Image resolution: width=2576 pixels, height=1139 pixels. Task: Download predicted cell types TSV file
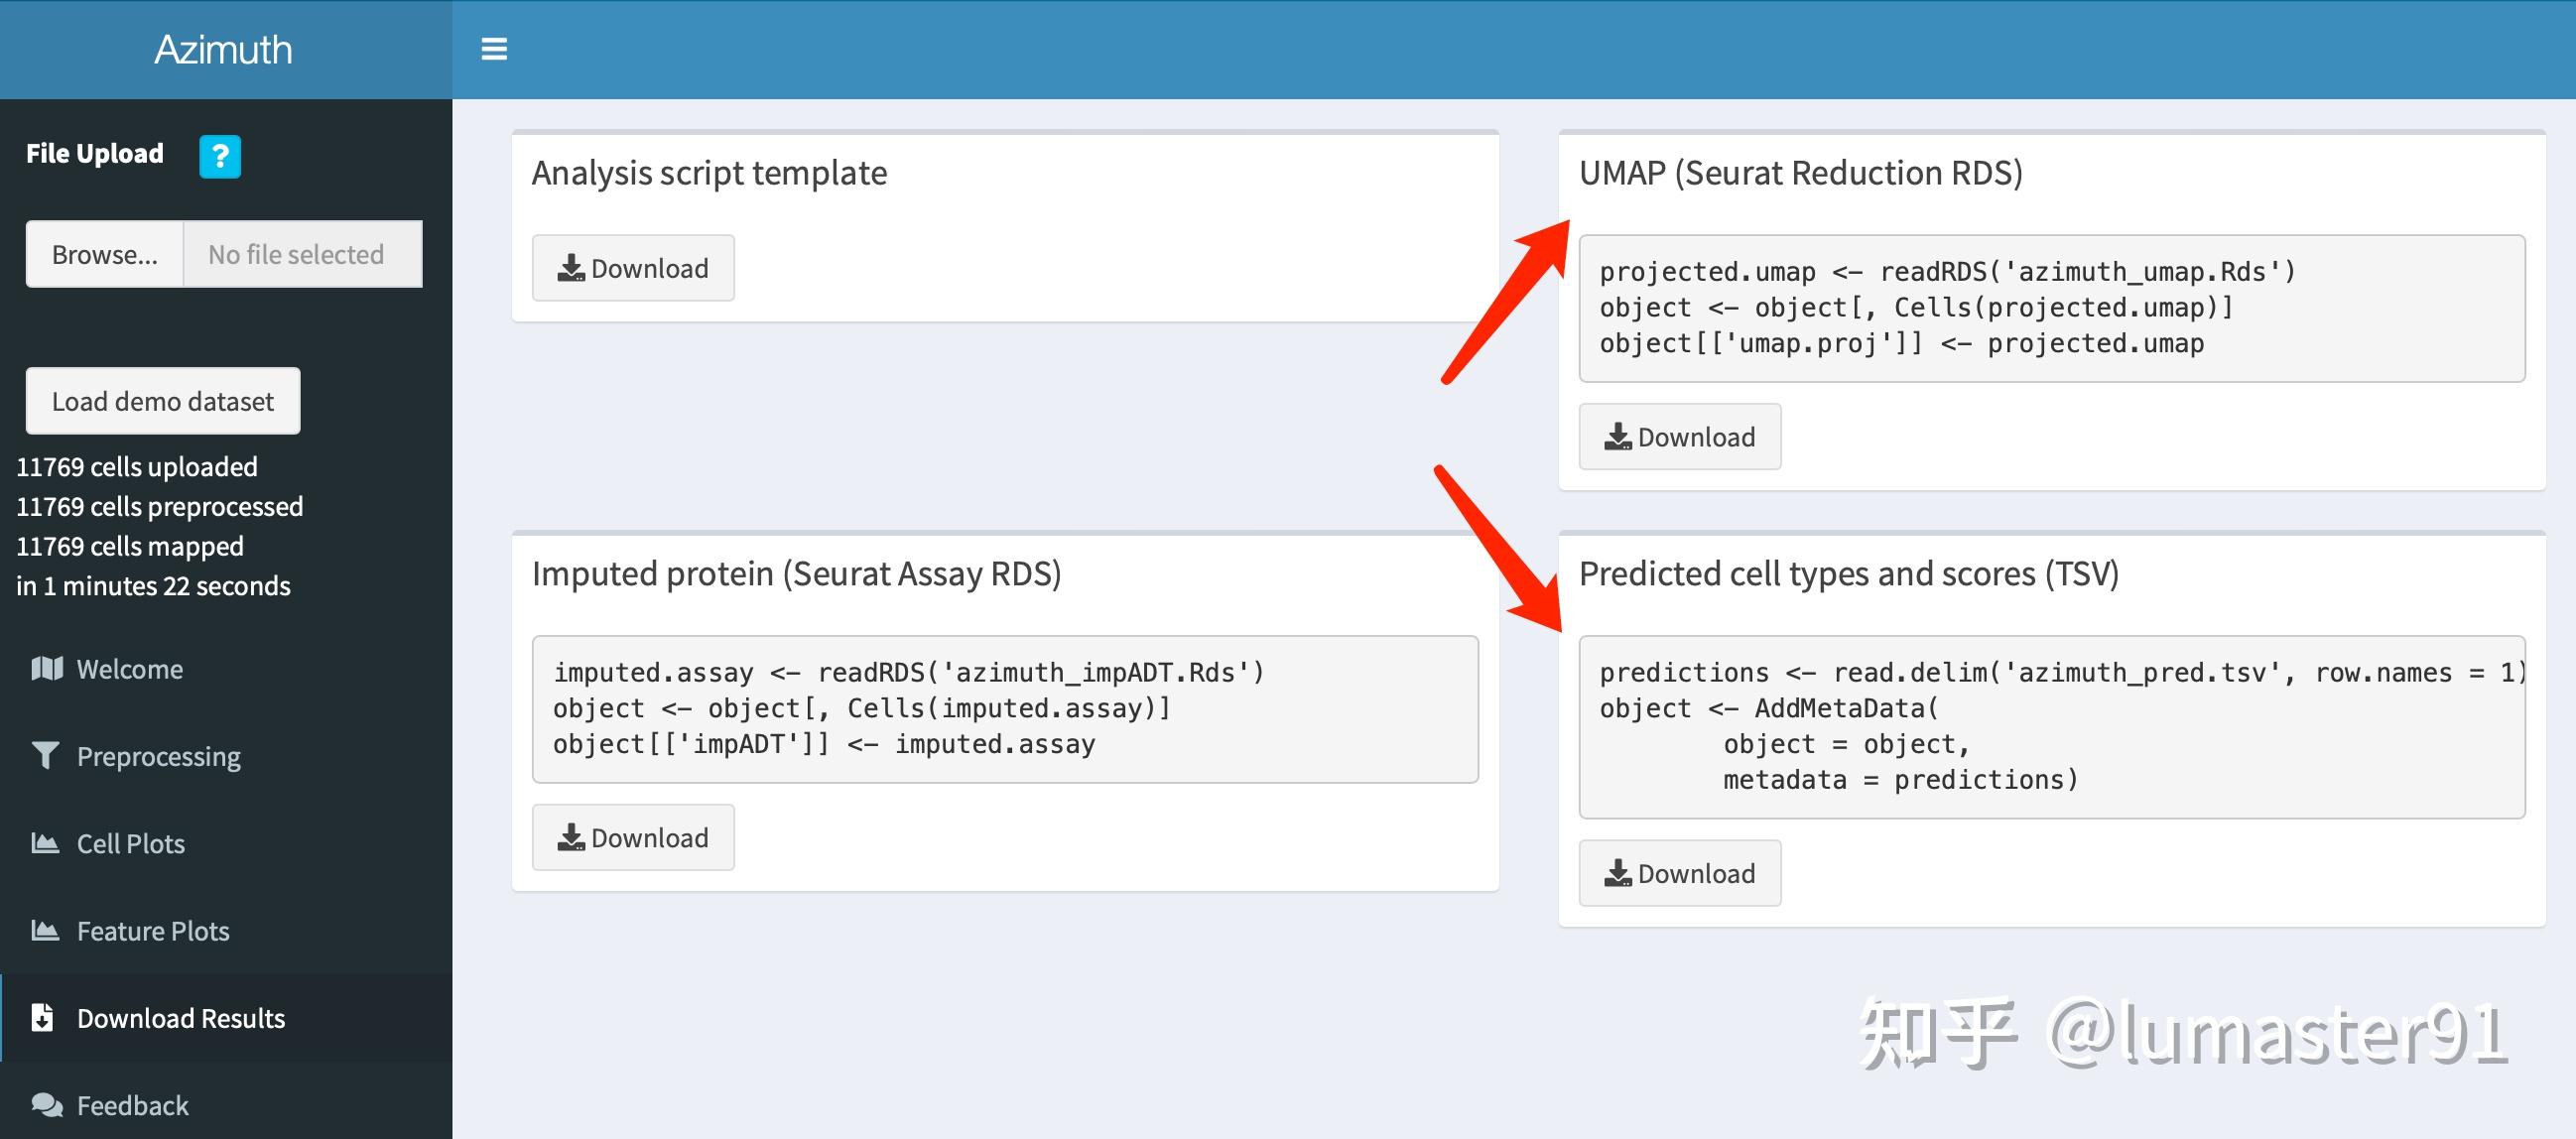click(x=1679, y=873)
